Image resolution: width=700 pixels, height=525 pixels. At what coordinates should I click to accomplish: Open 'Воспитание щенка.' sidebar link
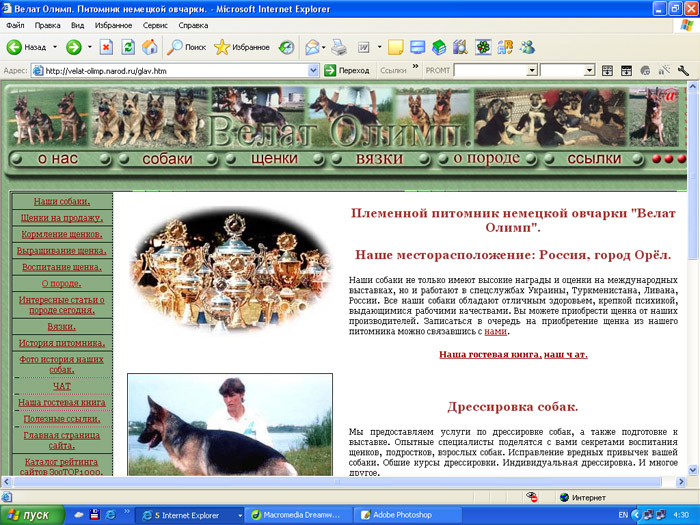(62, 267)
